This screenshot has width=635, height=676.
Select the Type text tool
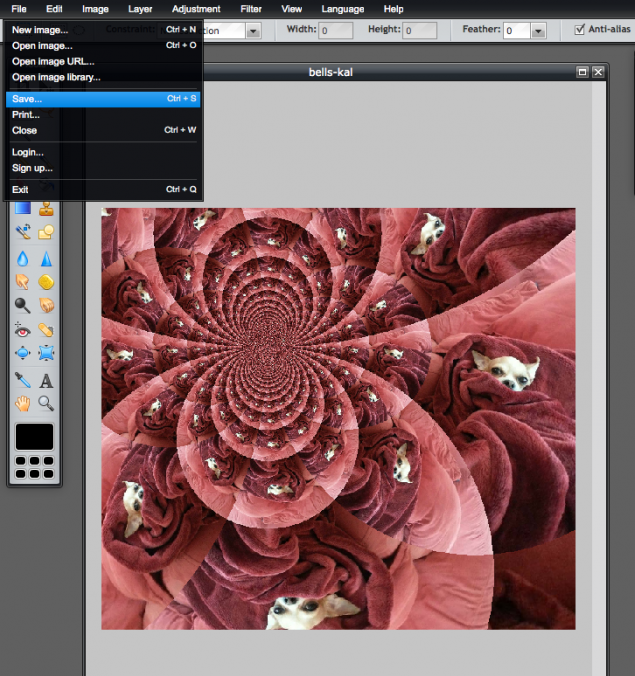click(x=46, y=381)
